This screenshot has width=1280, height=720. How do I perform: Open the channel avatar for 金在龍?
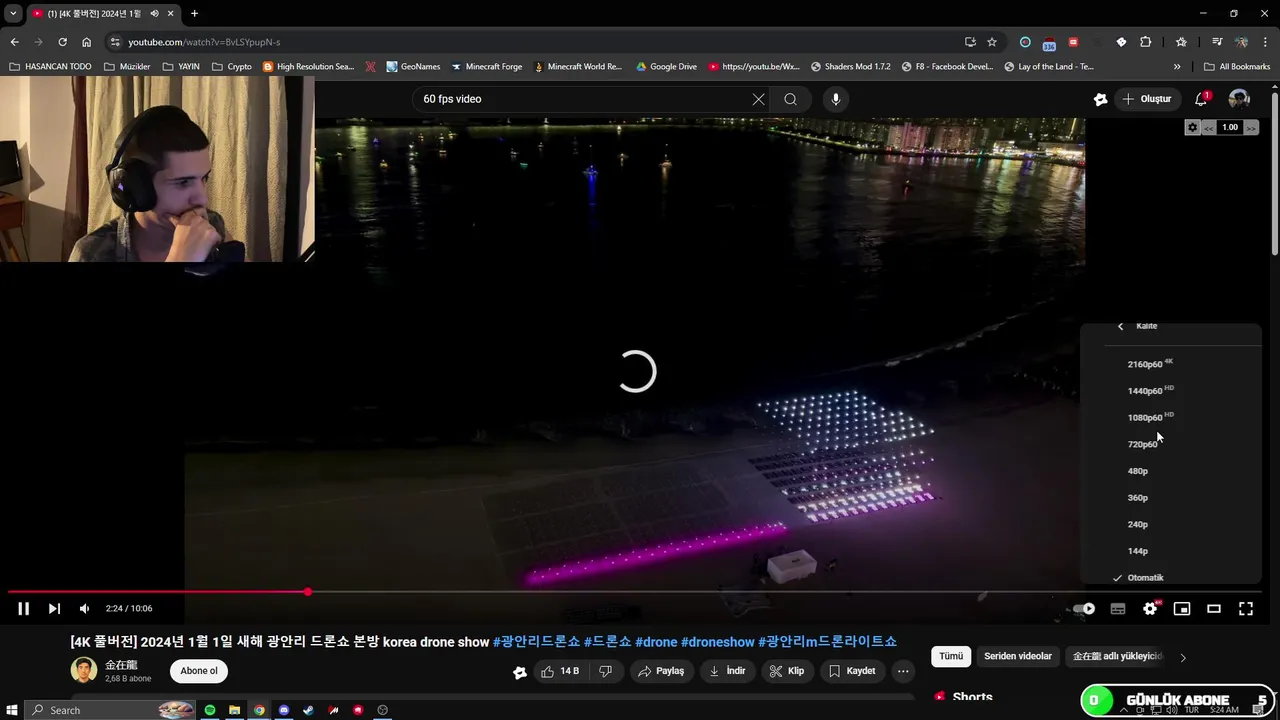coord(84,670)
